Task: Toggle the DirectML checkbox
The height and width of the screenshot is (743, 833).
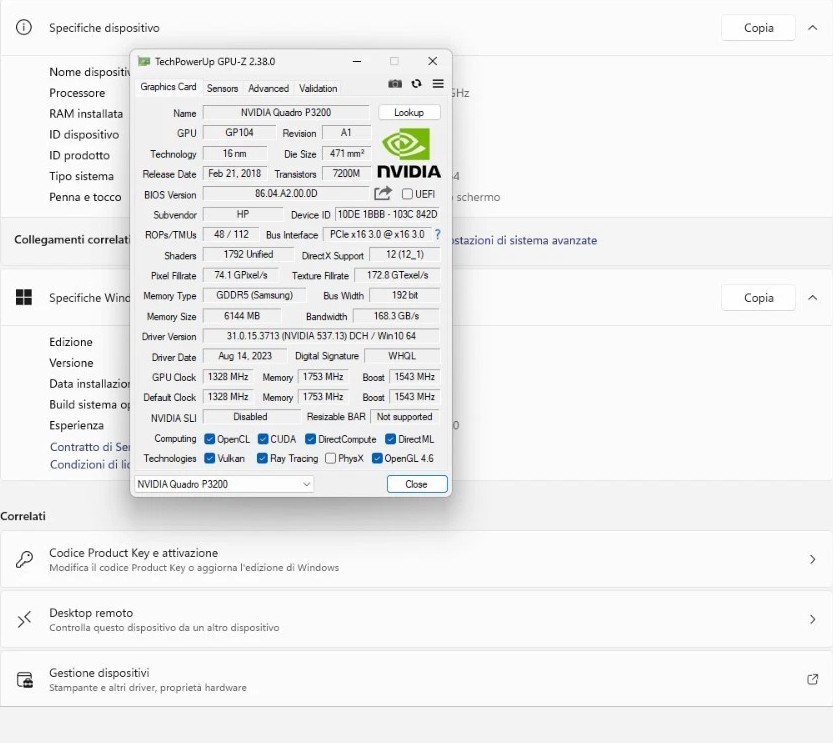Action: pos(391,439)
